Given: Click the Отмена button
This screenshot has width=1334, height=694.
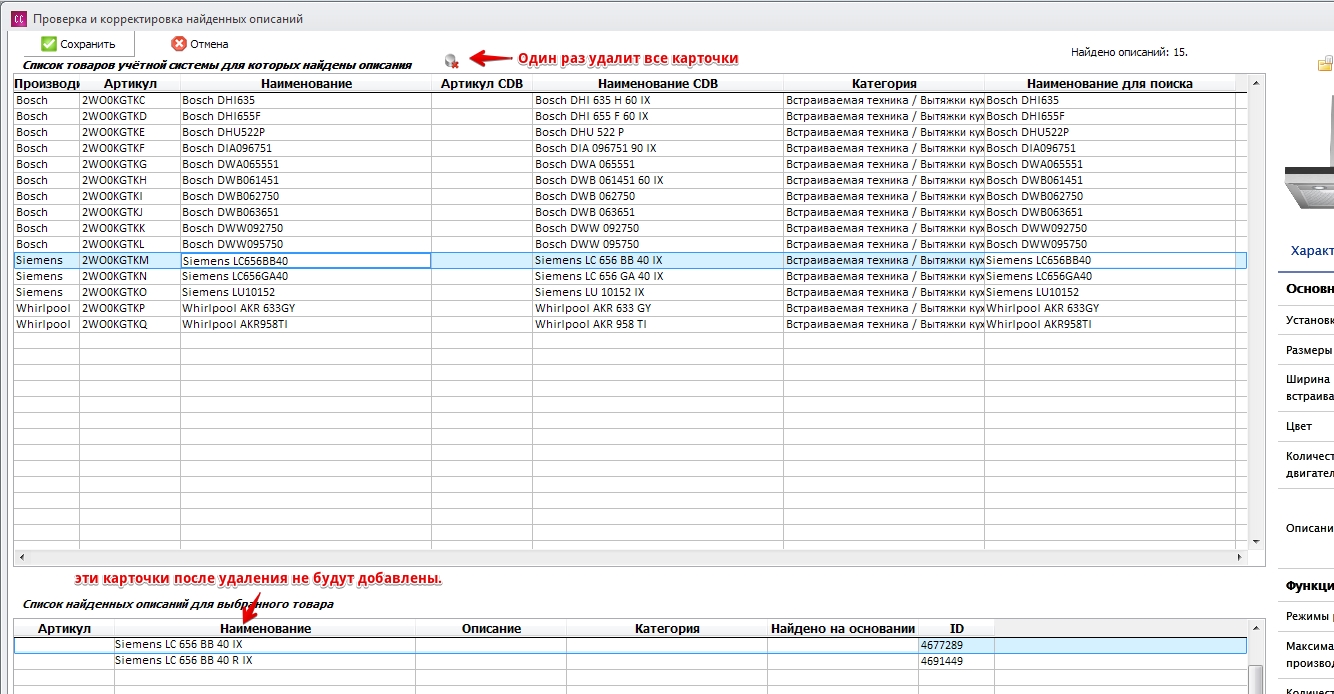Looking at the screenshot, I should [200, 44].
